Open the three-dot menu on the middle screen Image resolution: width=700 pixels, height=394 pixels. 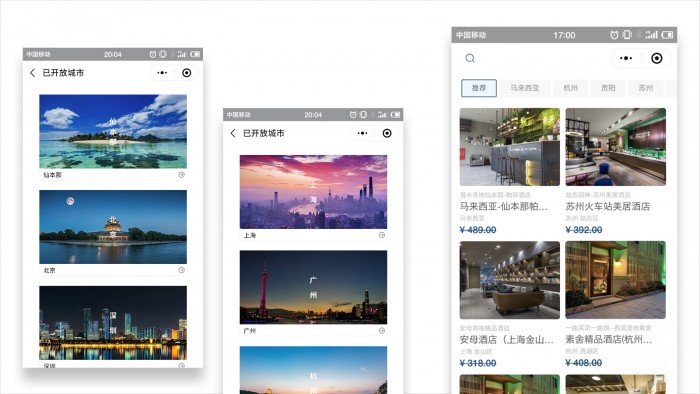pyautogui.click(x=362, y=133)
